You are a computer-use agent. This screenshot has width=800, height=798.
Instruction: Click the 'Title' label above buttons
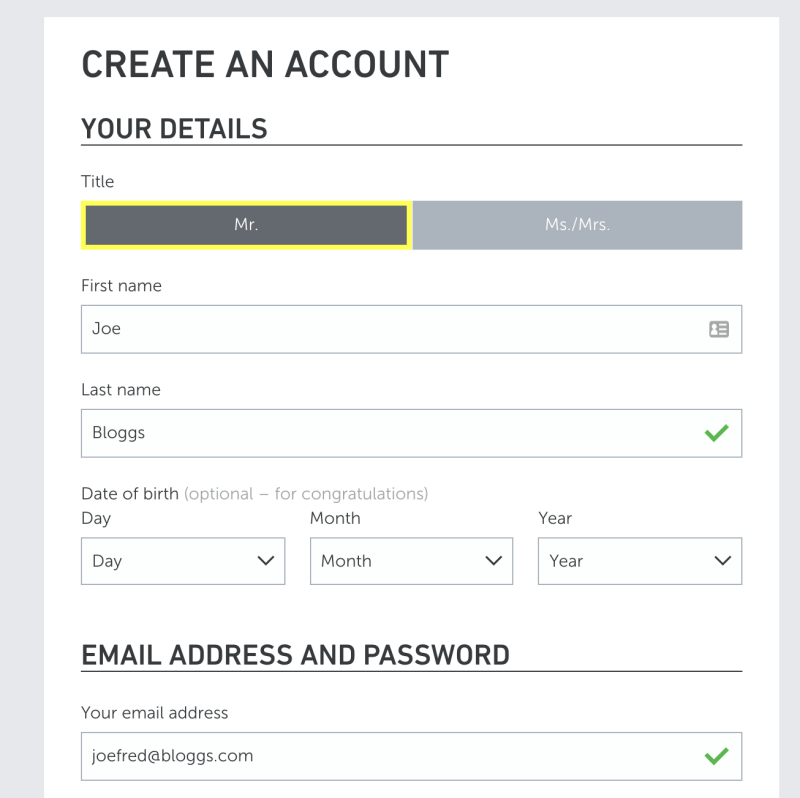pos(97,182)
